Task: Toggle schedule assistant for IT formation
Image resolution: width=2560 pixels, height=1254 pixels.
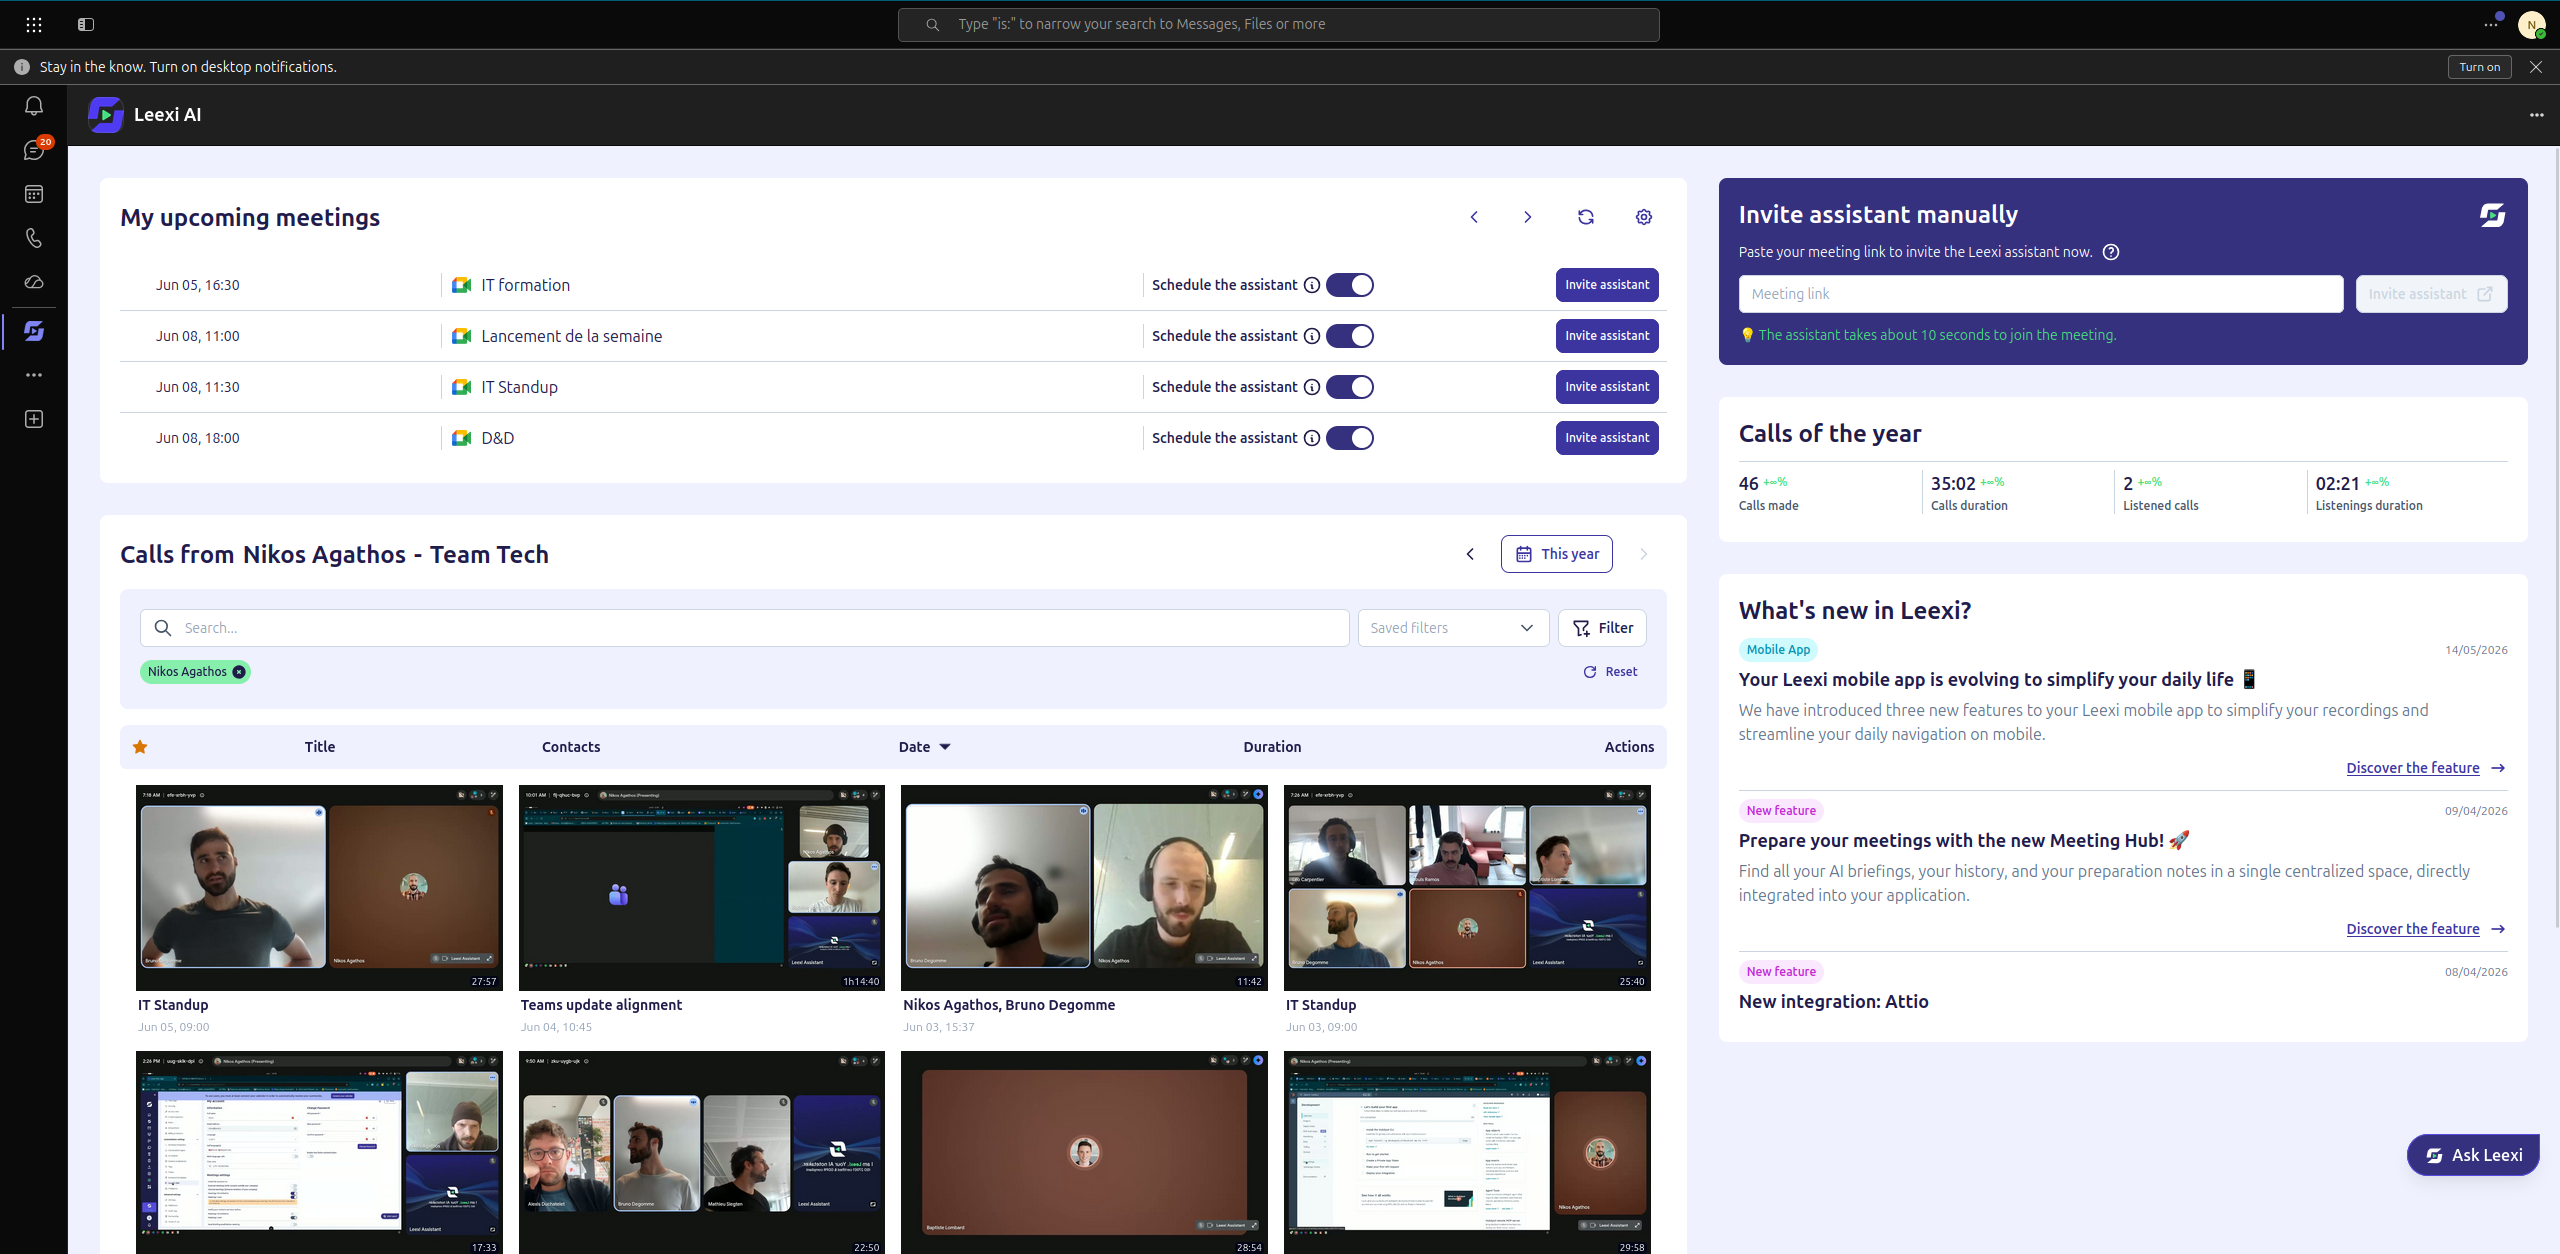Action: pos(1350,285)
